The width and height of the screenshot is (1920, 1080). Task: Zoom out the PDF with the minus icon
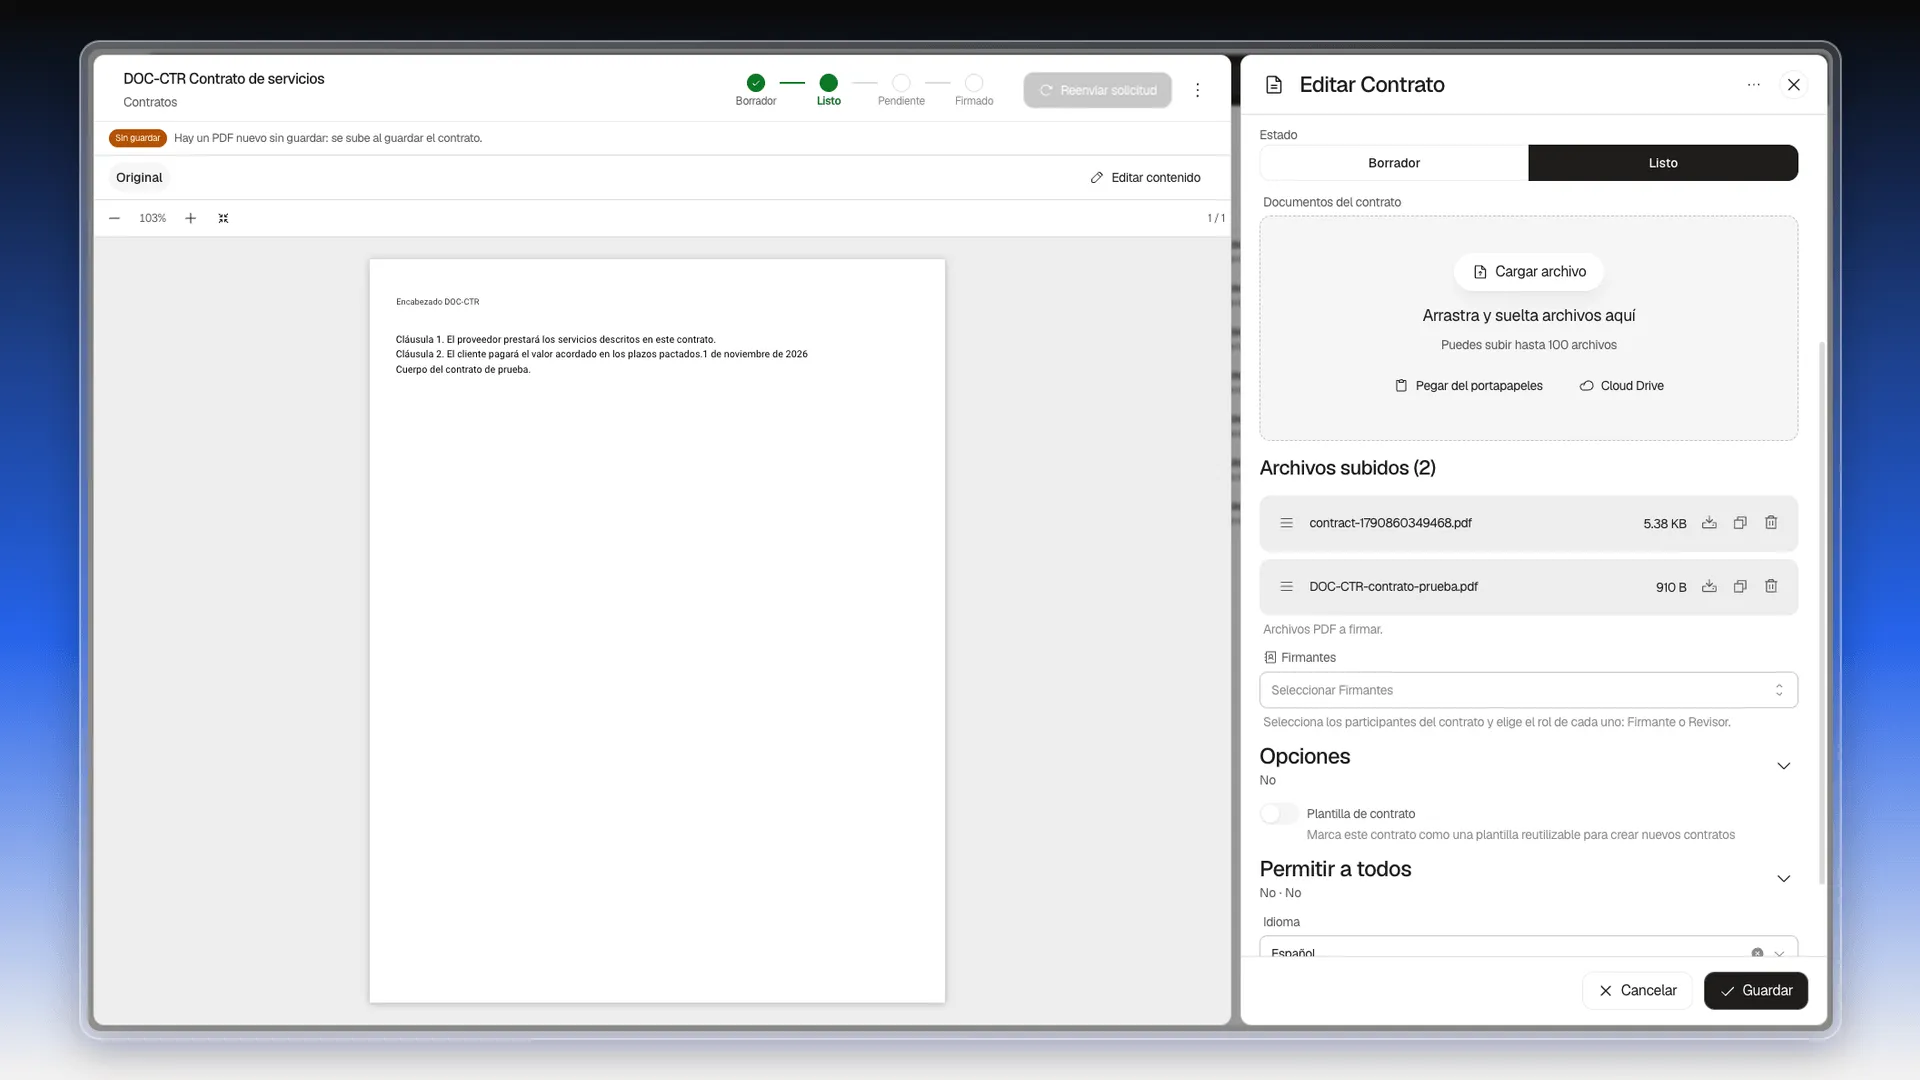114,218
